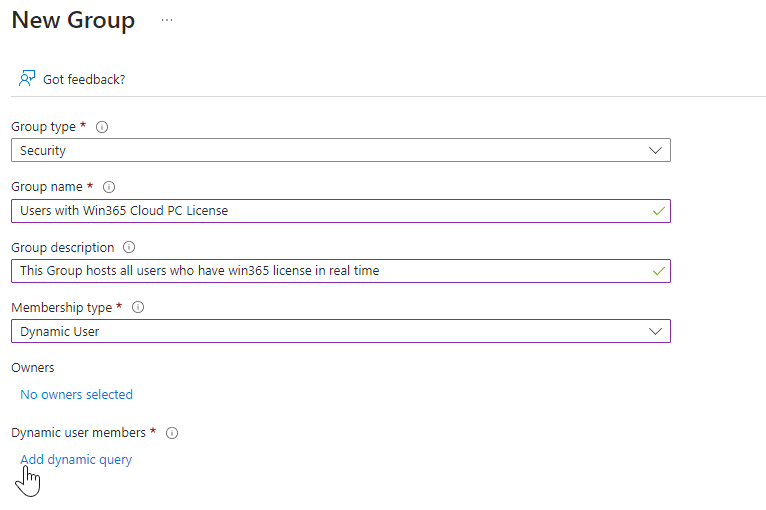Open the Add dynamic query link
Screen dimensions: 766x510
tap(76, 460)
